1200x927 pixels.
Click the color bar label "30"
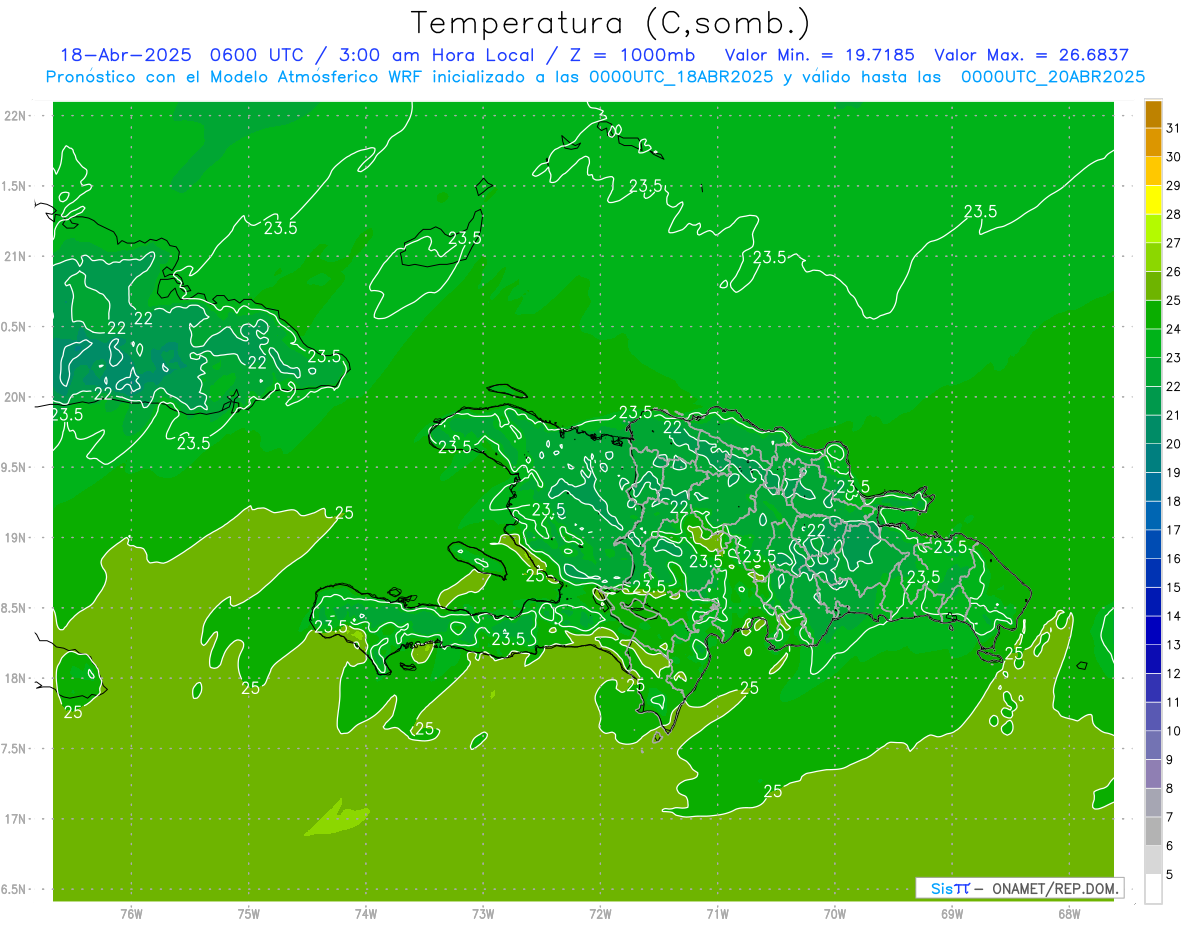pos(1174,157)
